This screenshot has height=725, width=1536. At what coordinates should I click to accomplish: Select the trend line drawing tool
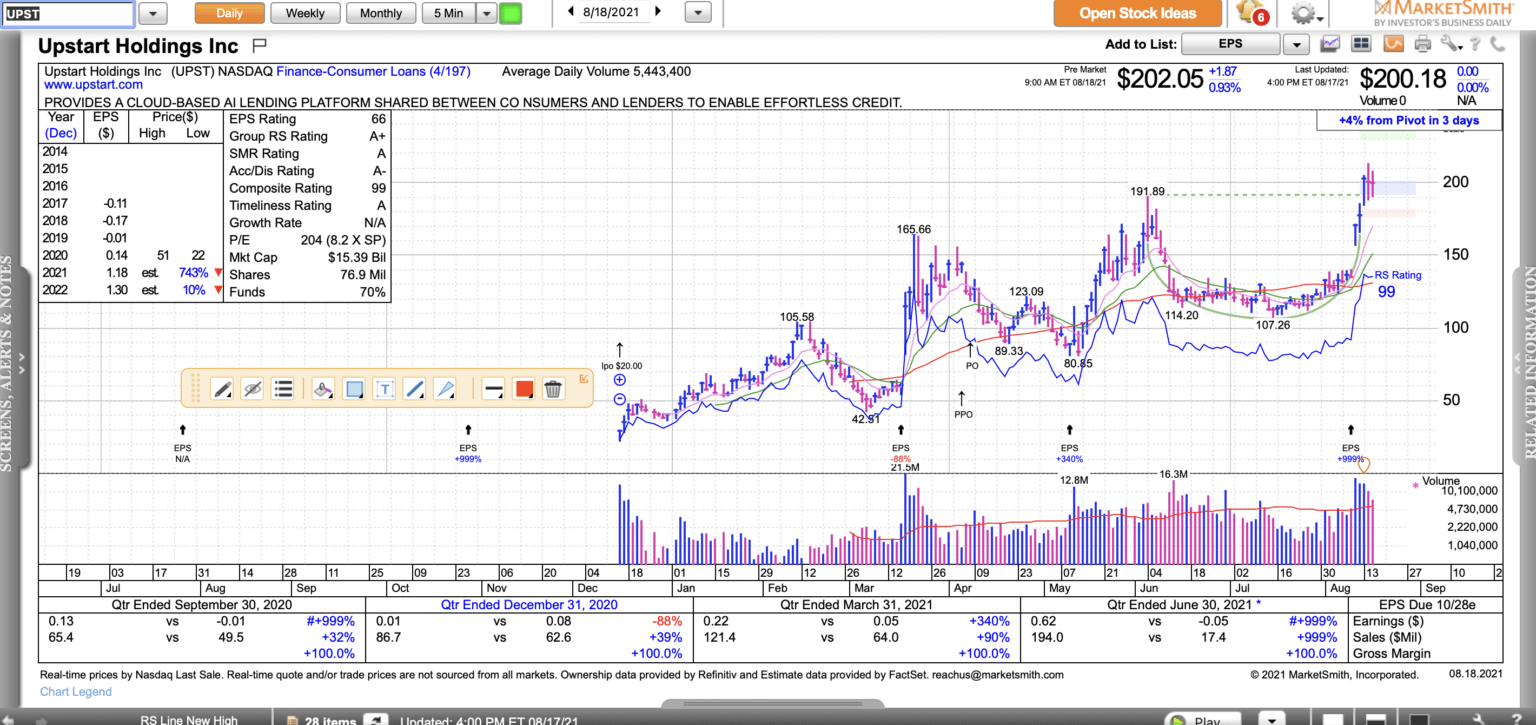coord(414,389)
